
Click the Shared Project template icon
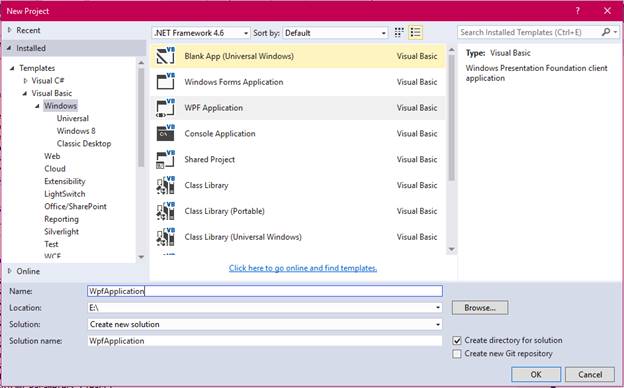[166, 160]
